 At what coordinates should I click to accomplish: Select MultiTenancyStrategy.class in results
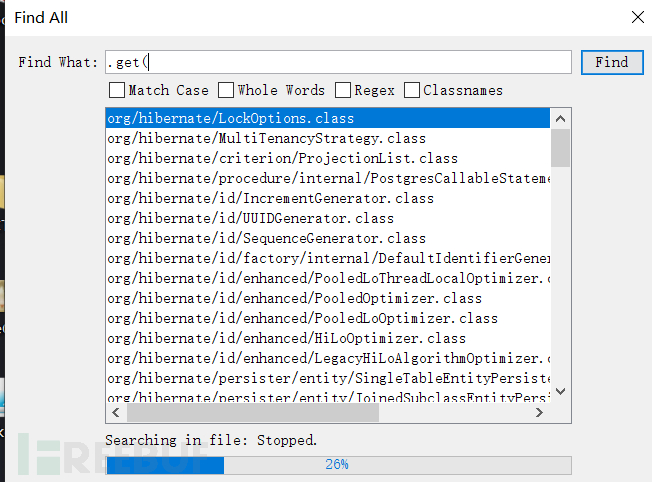coord(266,138)
